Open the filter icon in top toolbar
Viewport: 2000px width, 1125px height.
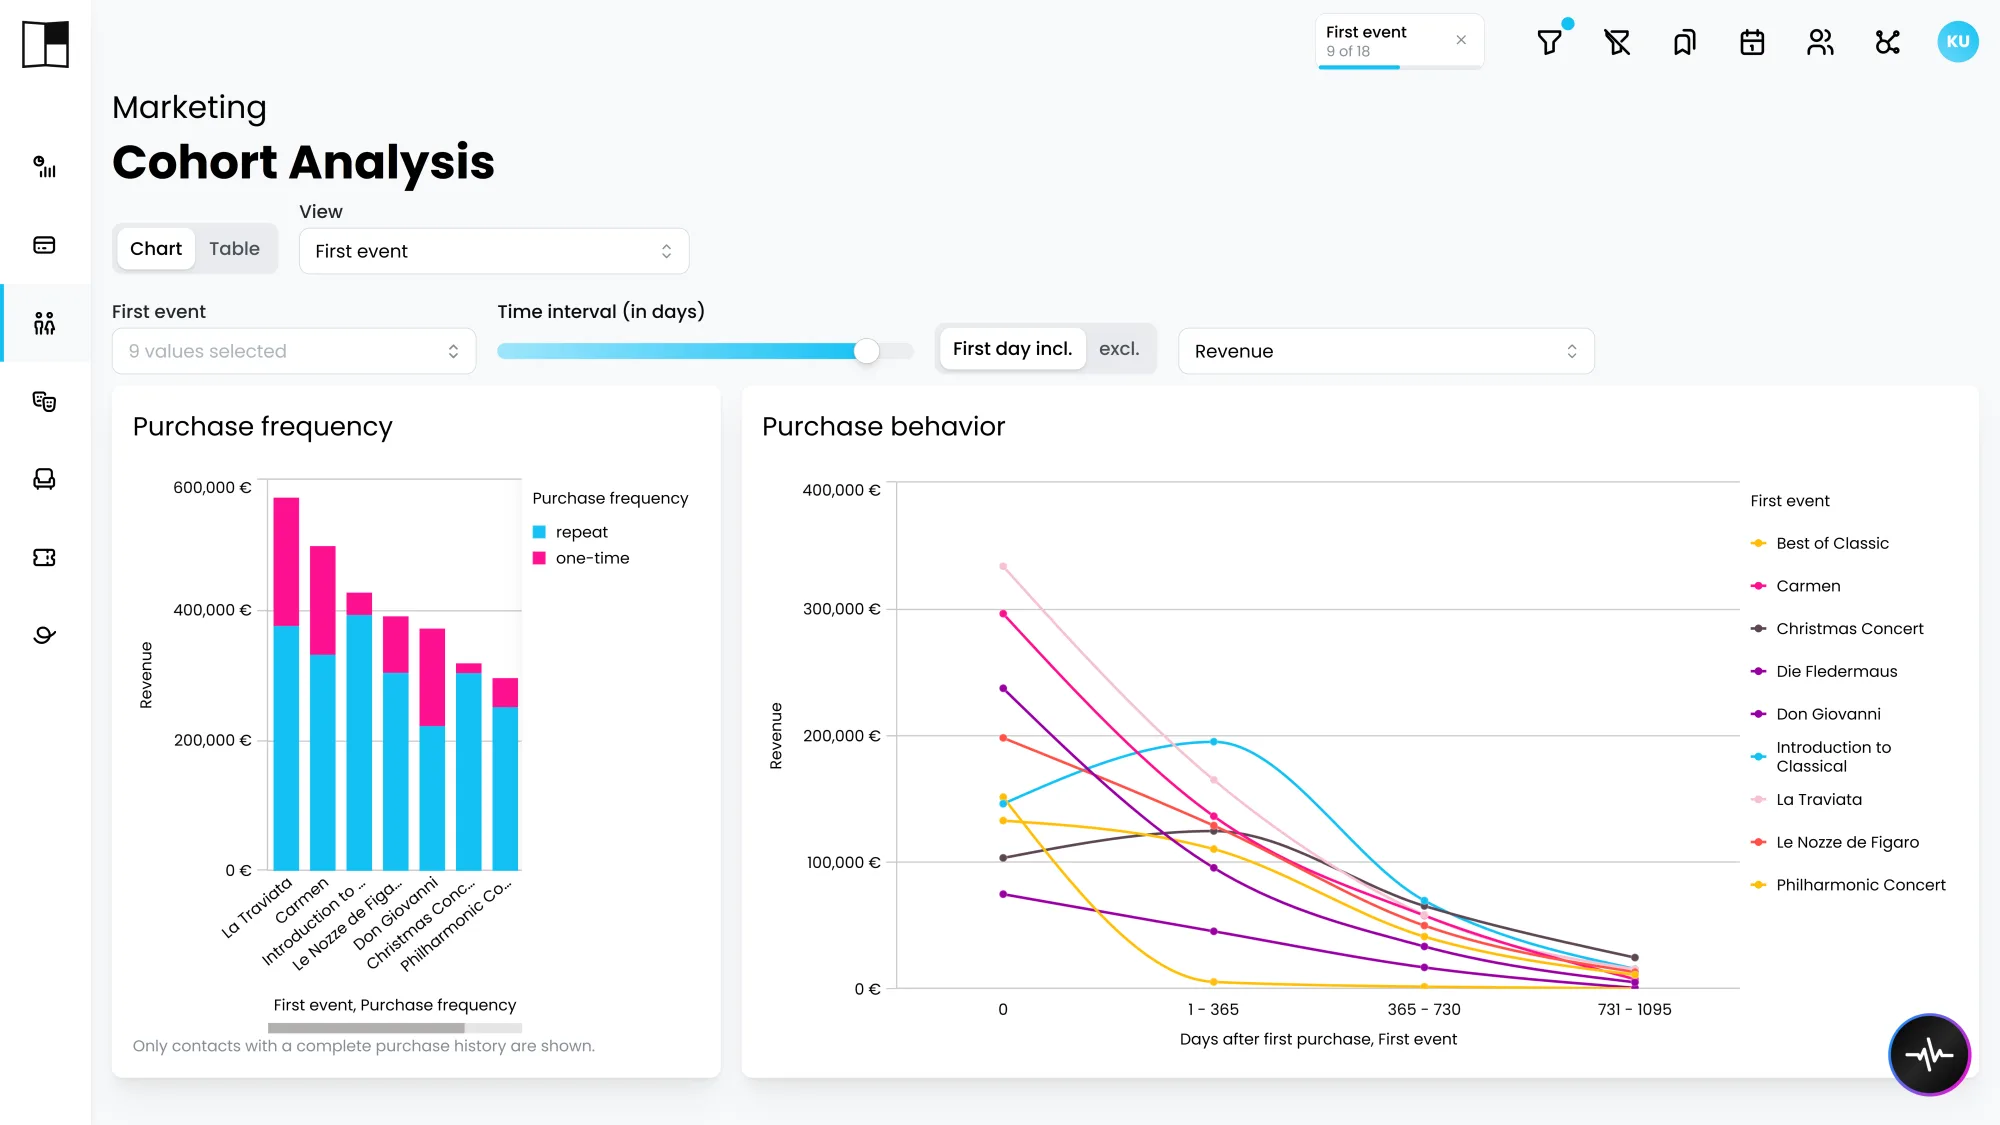(x=1549, y=42)
